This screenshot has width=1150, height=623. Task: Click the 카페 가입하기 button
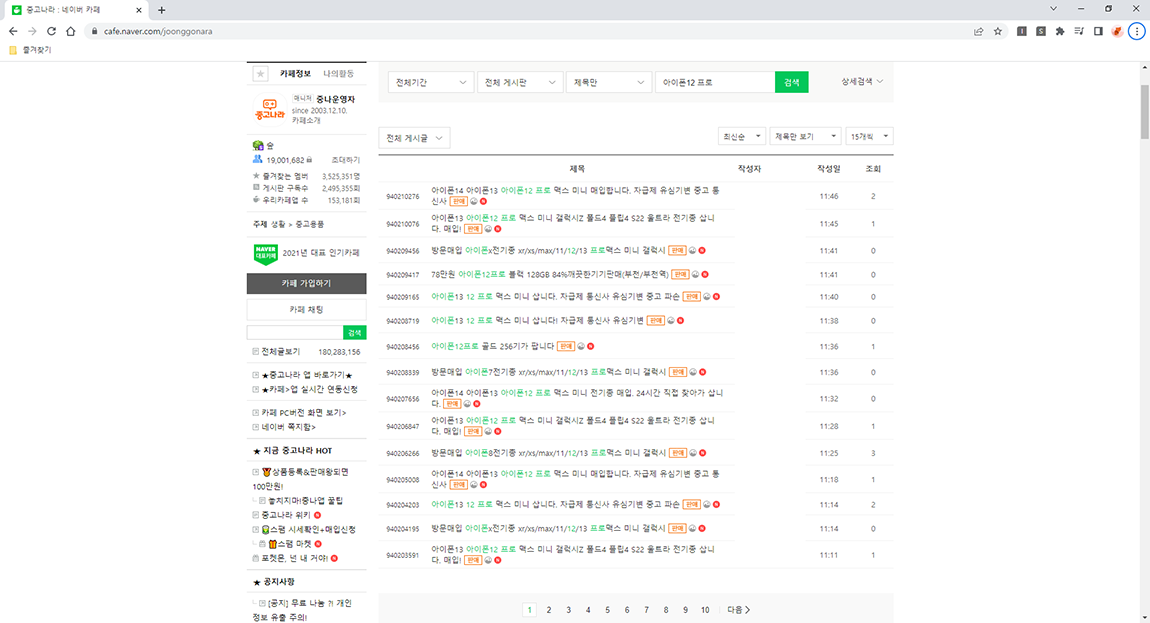click(x=307, y=283)
